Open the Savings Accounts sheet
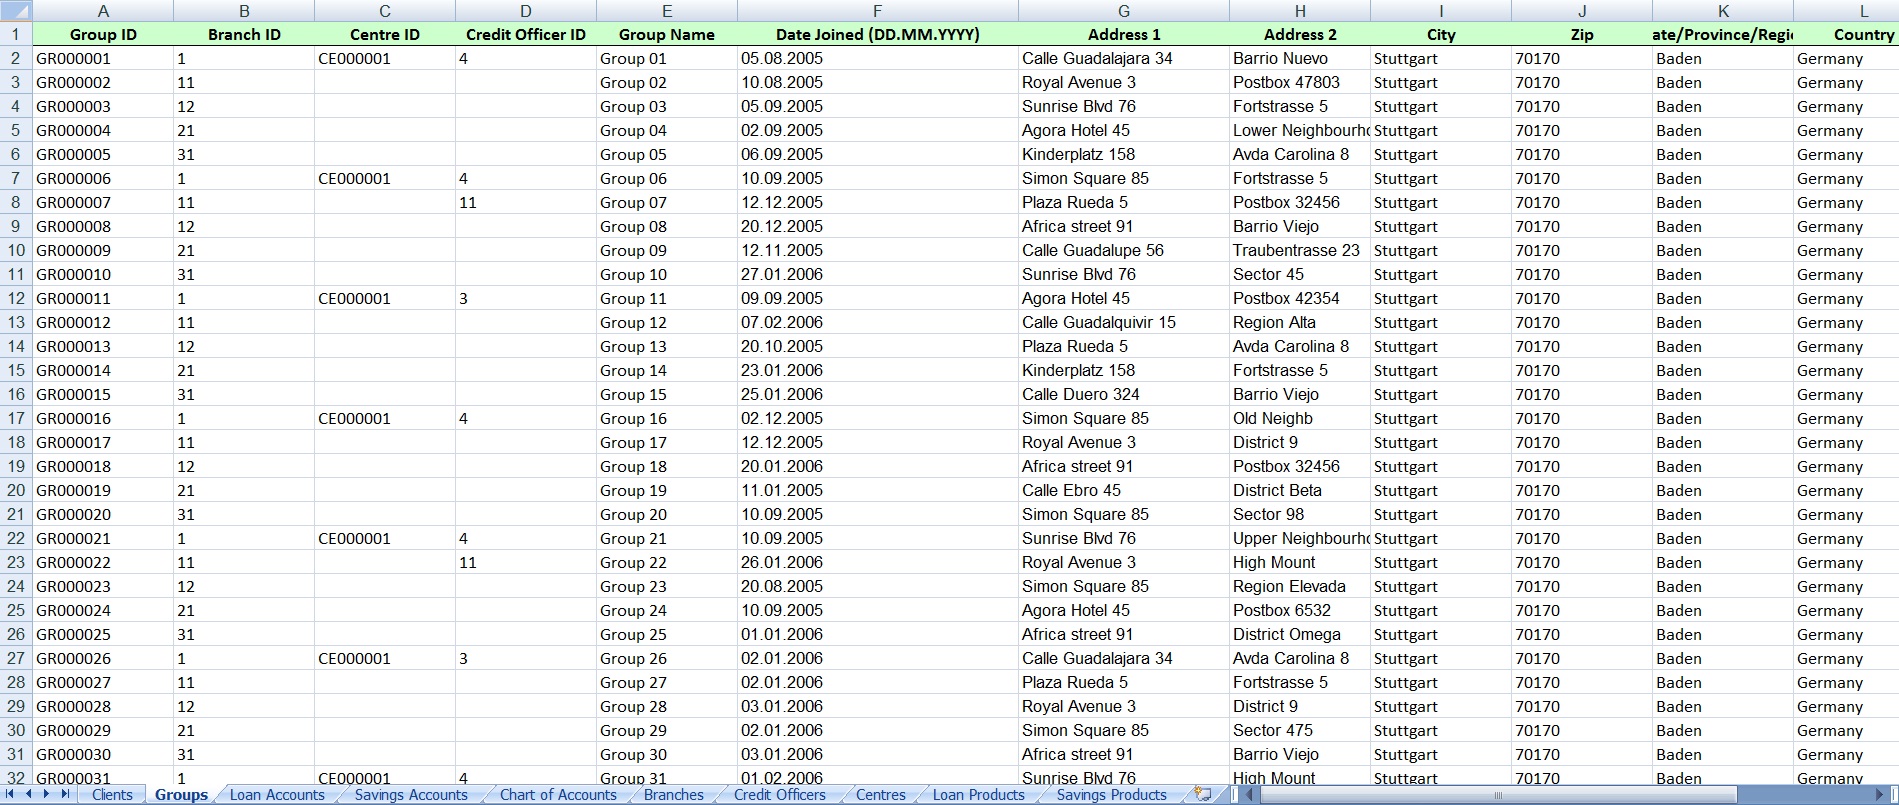Image resolution: width=1899 pixels, height=805 pixels. click(411, 795)
